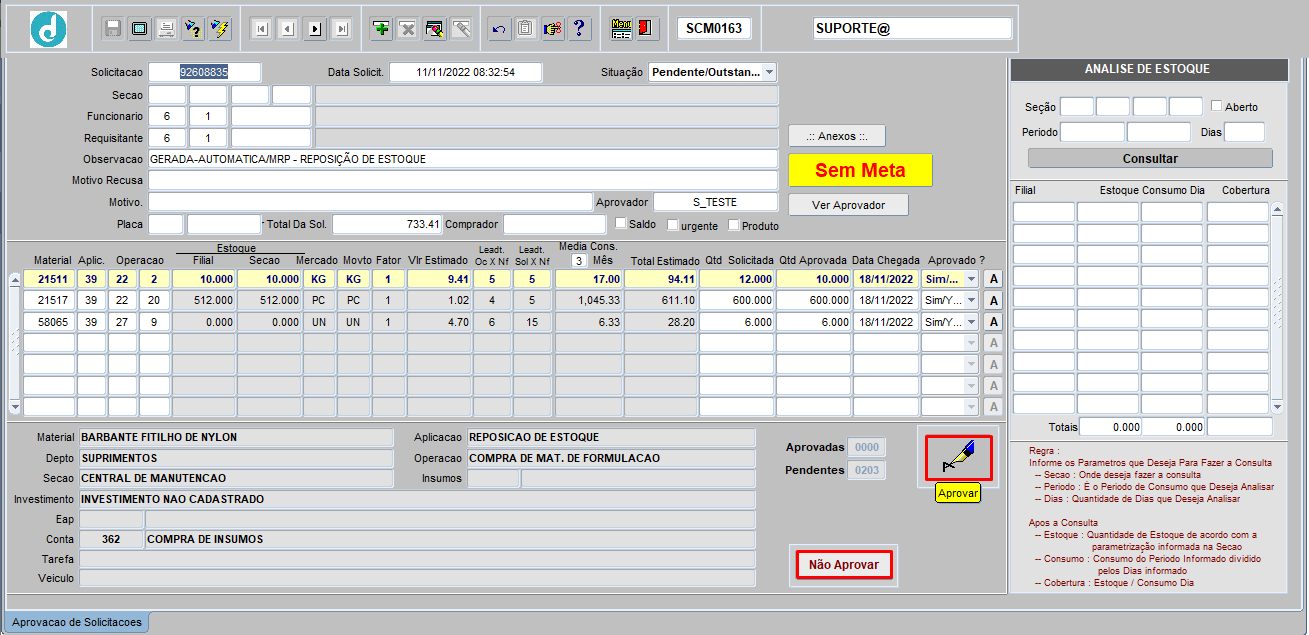
Task: Go to last record arrow icon
Action: tap(342, 29)
